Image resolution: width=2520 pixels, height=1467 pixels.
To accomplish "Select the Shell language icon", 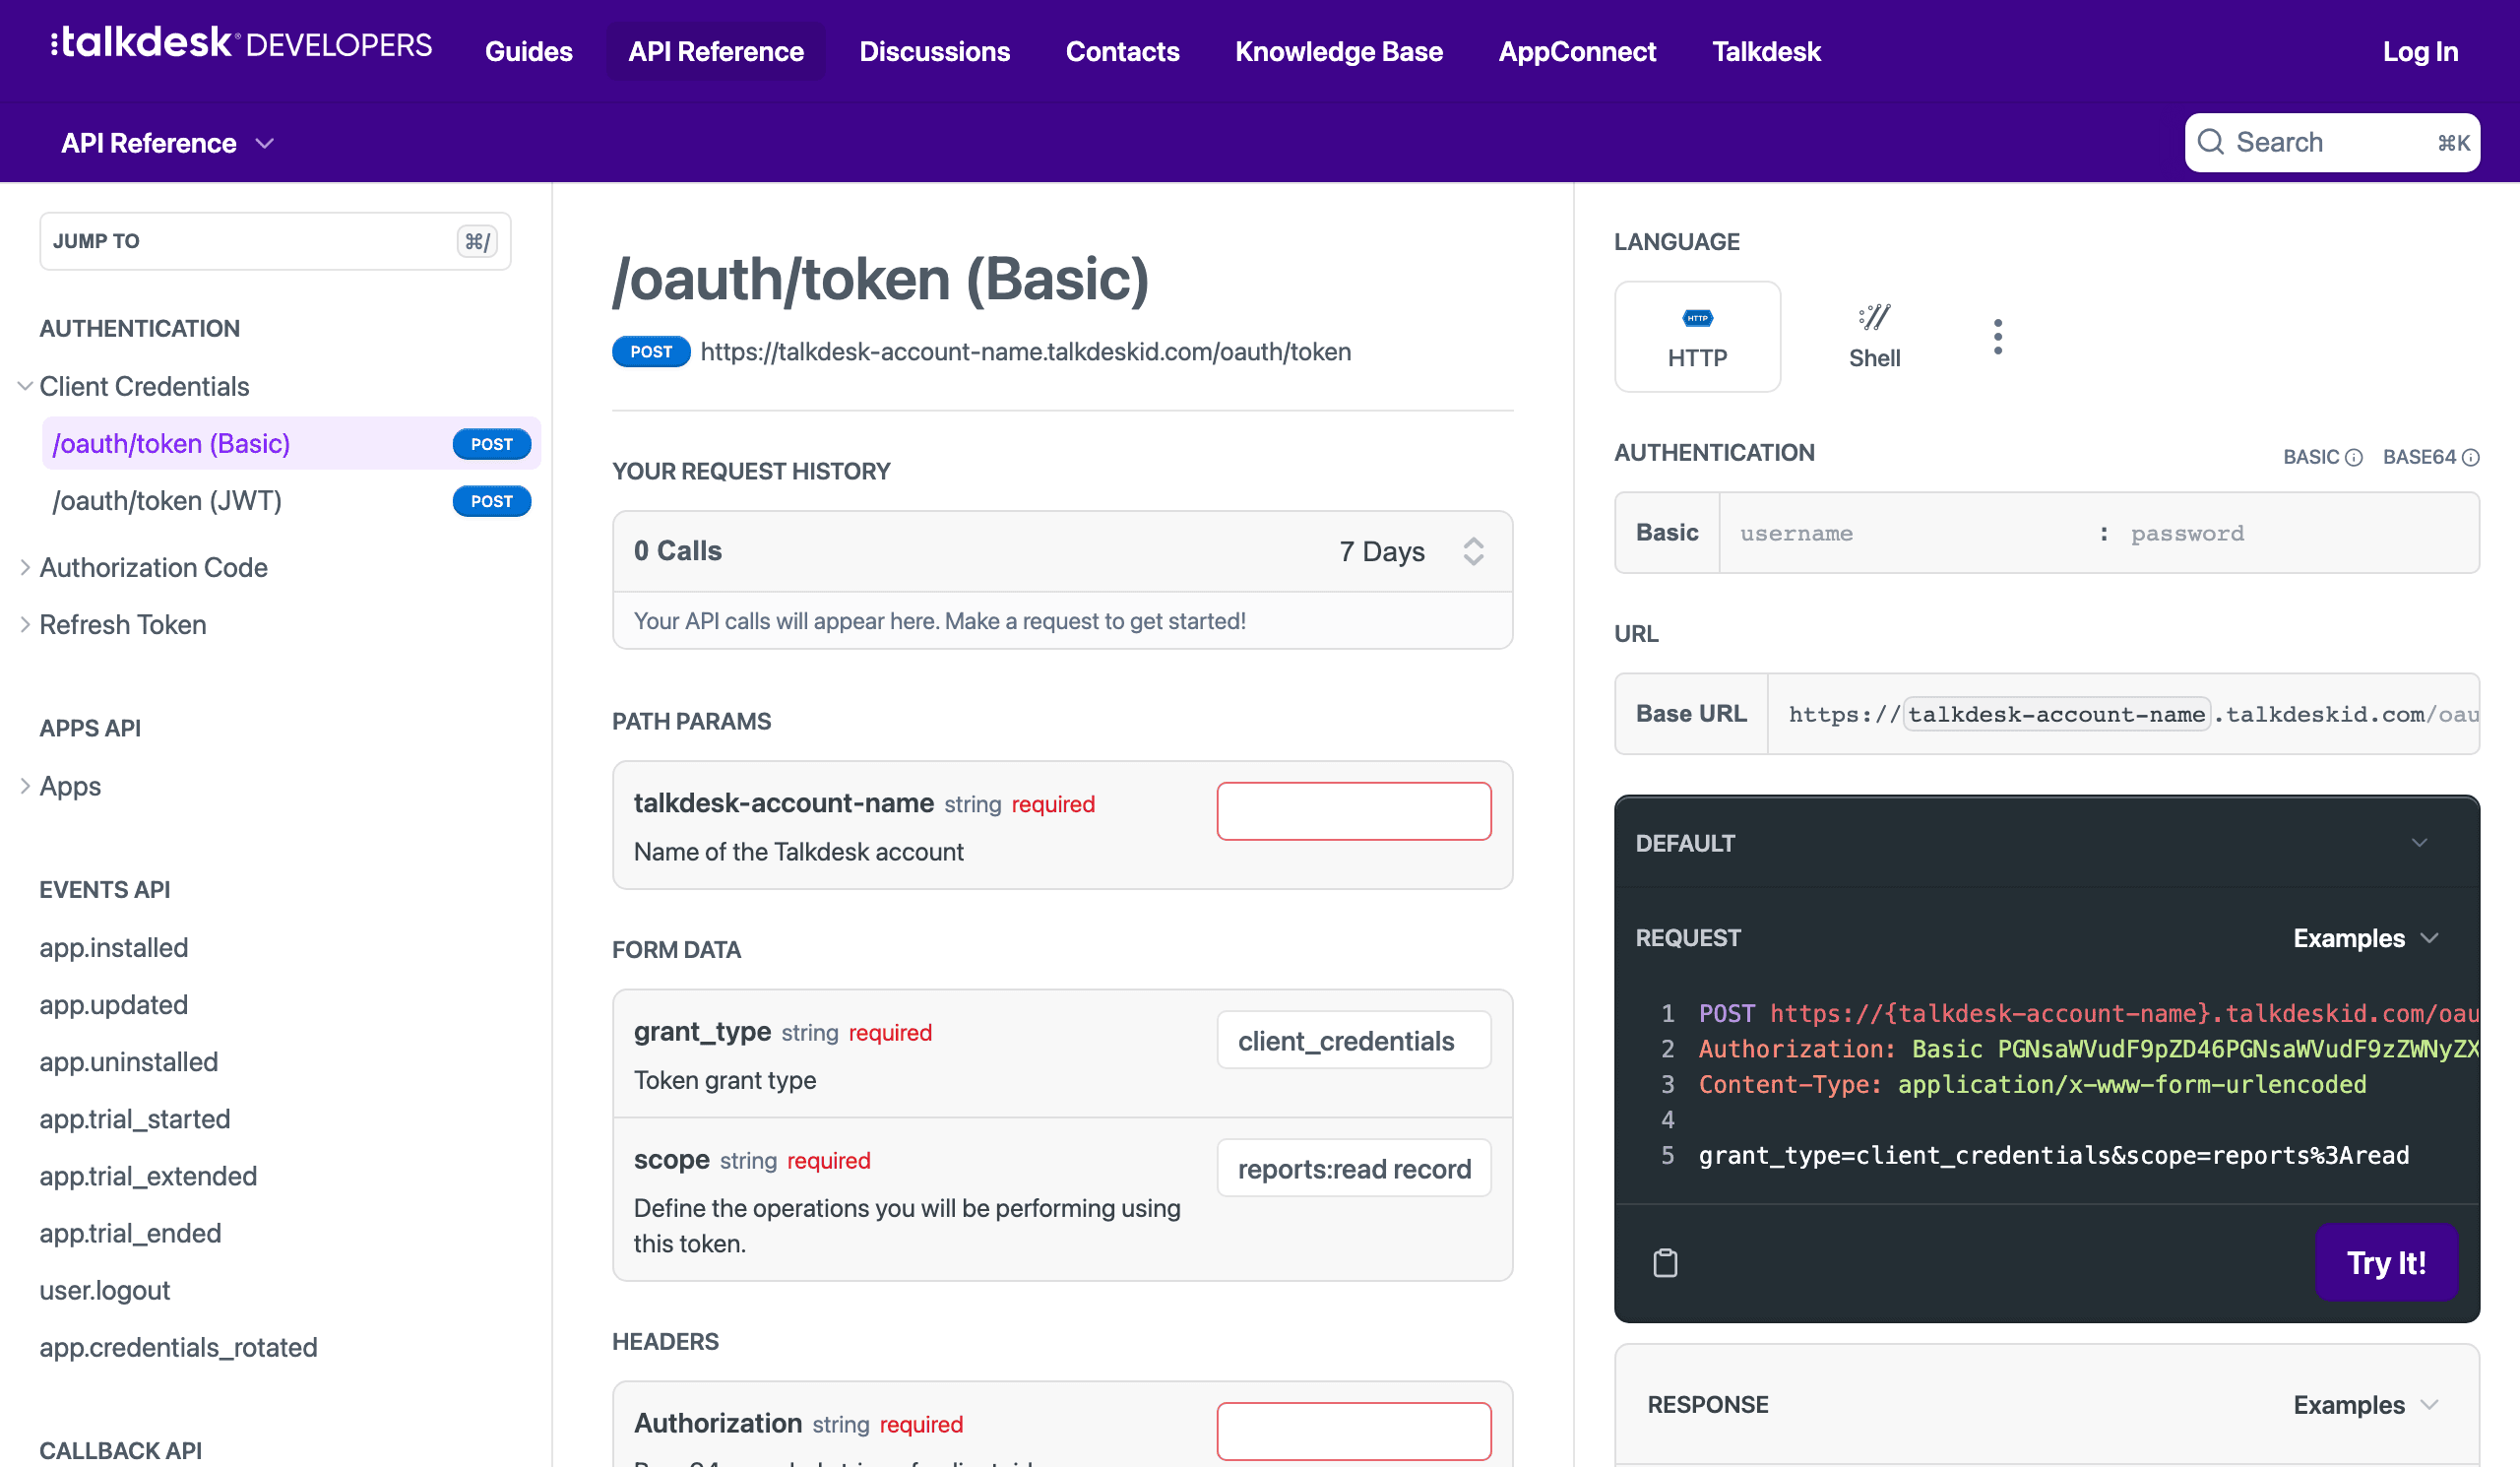I will click(x=1874, y=317).
